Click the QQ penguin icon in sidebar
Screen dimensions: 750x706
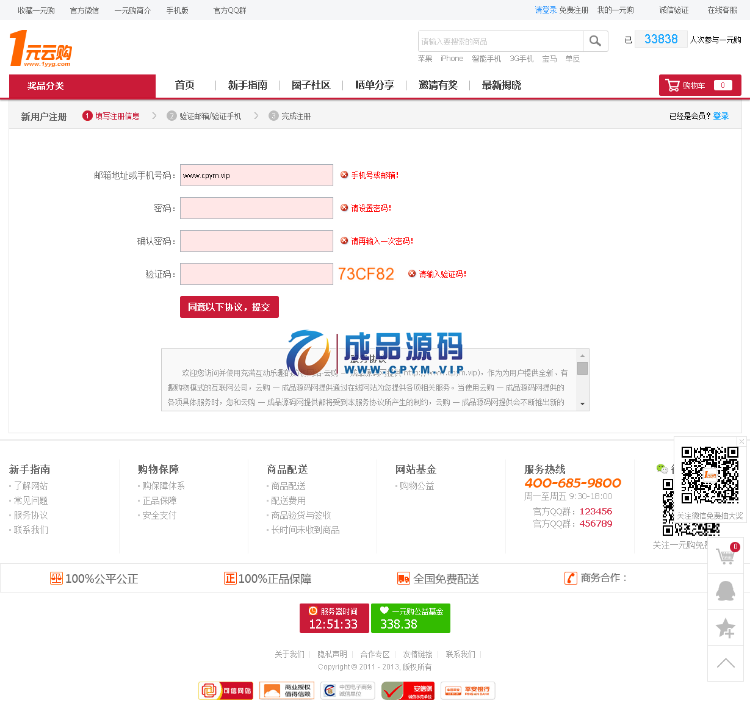click(726, 591)
